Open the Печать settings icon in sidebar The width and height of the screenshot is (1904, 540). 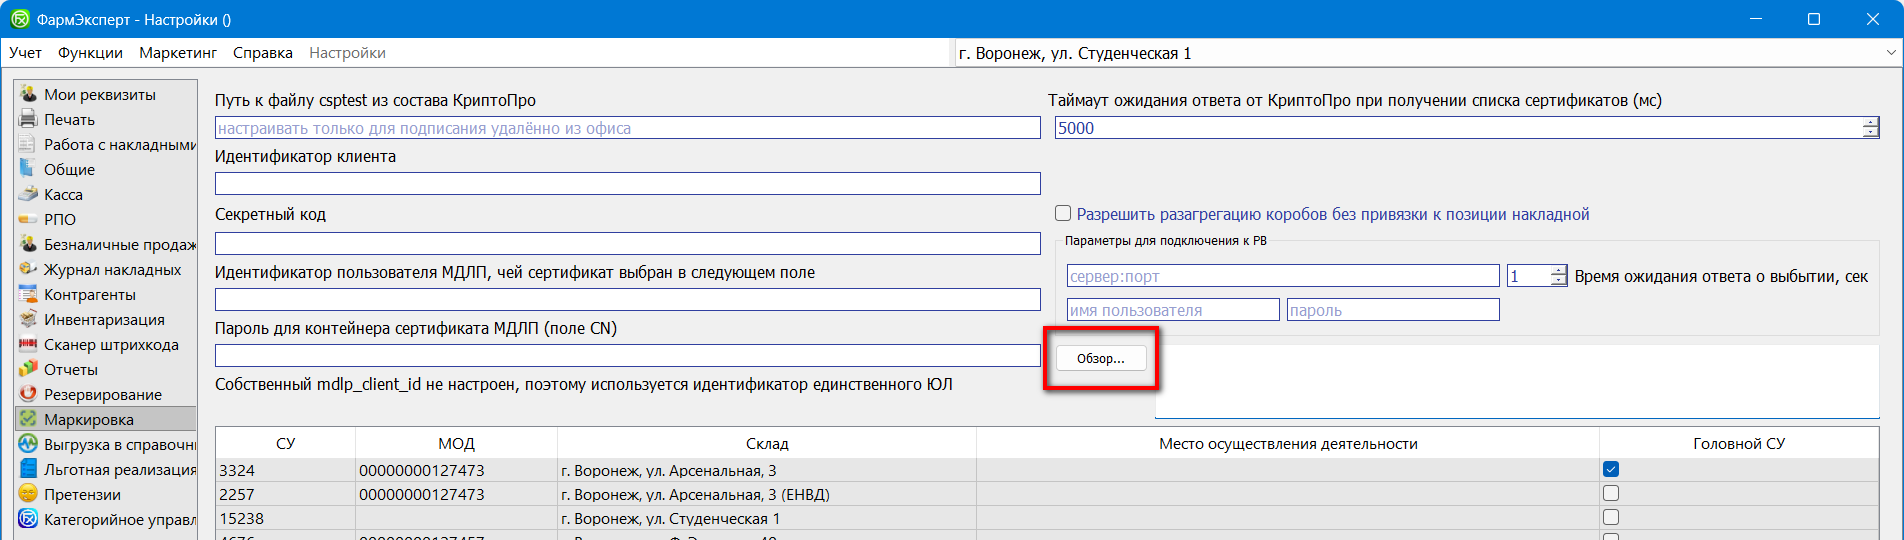coord(28,119)
